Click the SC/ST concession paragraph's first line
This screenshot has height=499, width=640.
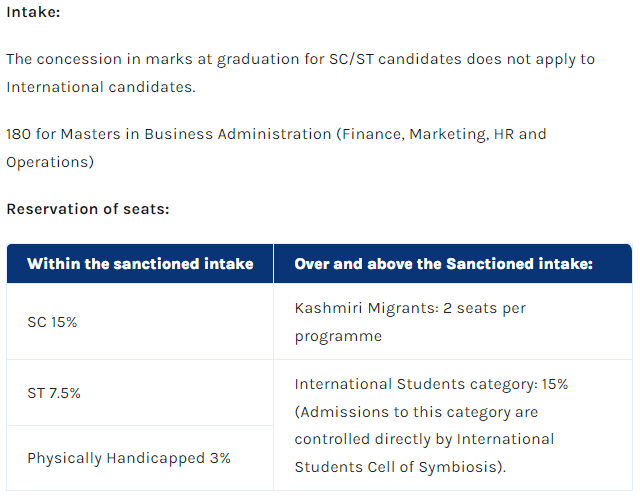pos(300,59)
